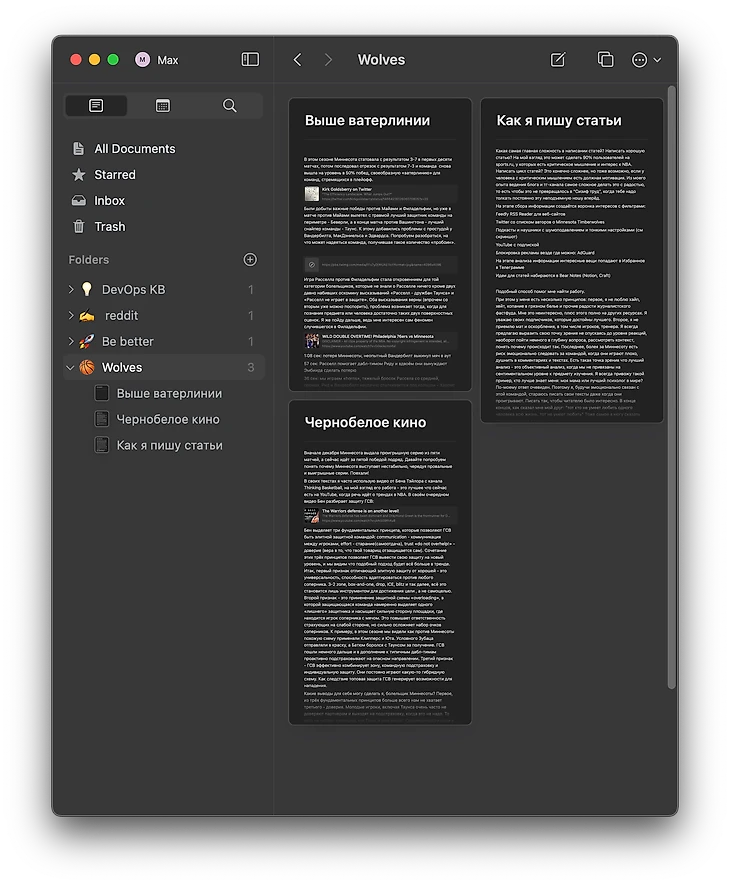The width and height of the screenshot is (730, 885).
Task: Open the Trash
Action: coord(164,226)
